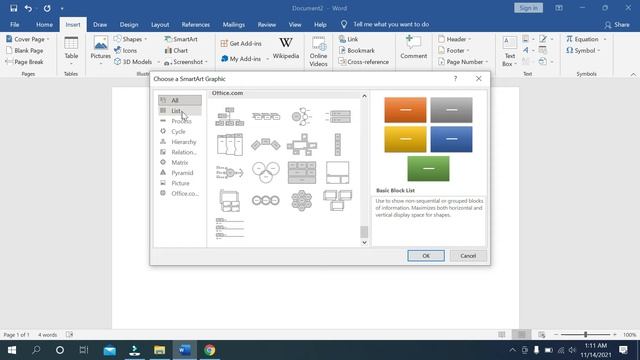Click the Share button

pyautogui.click(x=617, y=24)
